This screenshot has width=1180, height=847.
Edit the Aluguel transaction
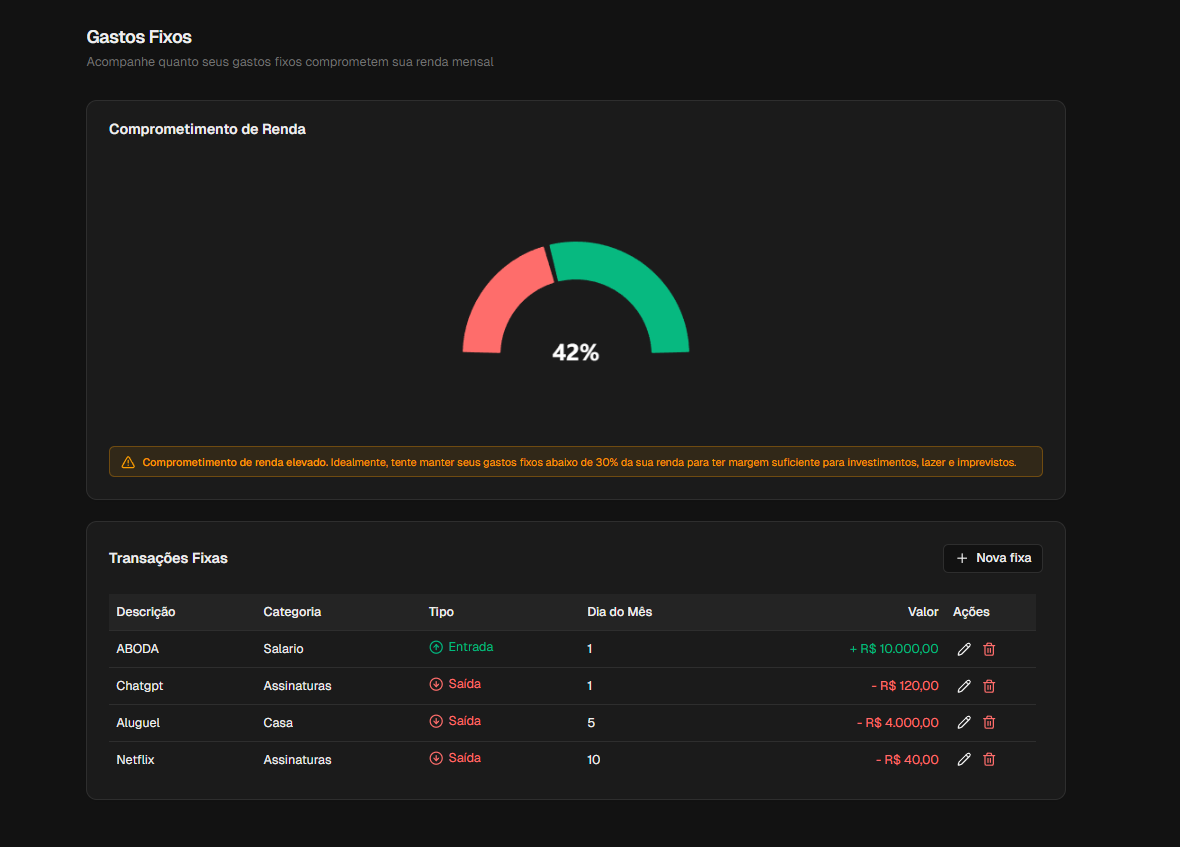964,722
